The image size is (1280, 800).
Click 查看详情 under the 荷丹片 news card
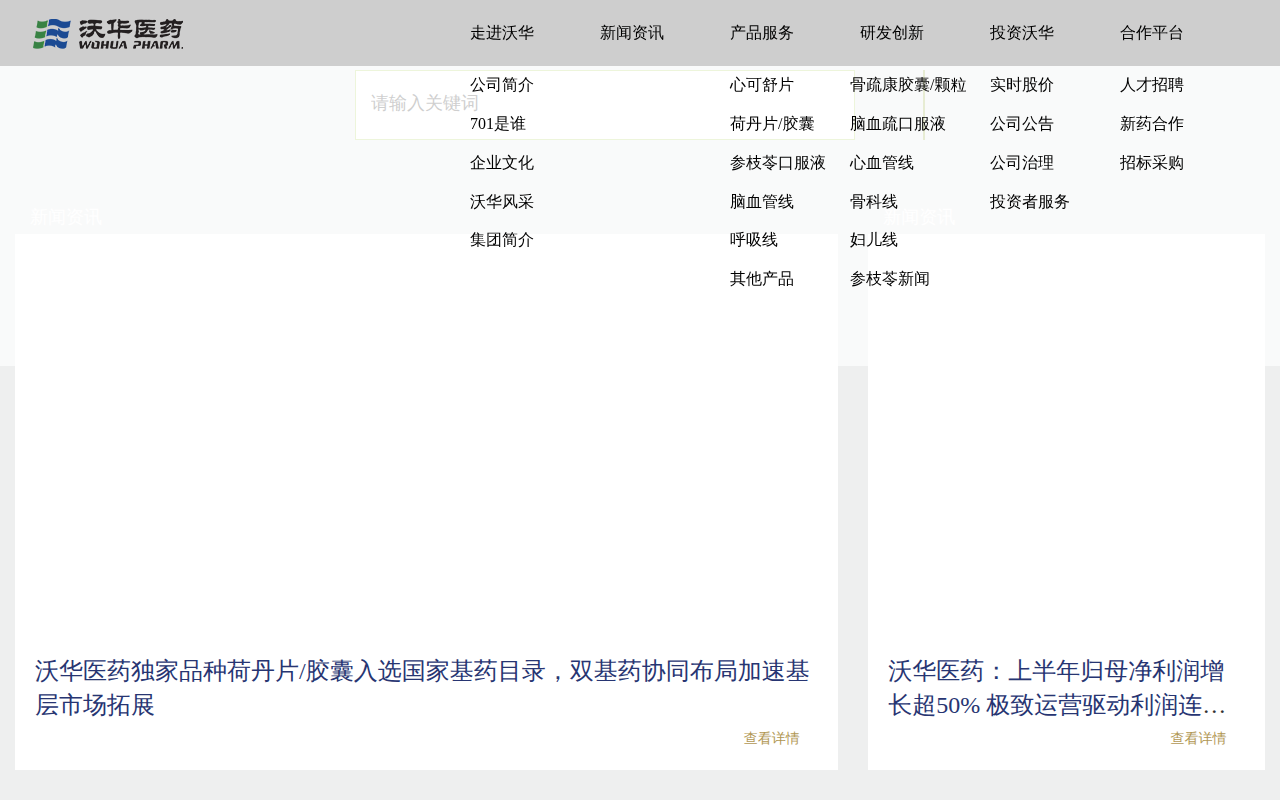pyautogui.click(x=771, y=739)
